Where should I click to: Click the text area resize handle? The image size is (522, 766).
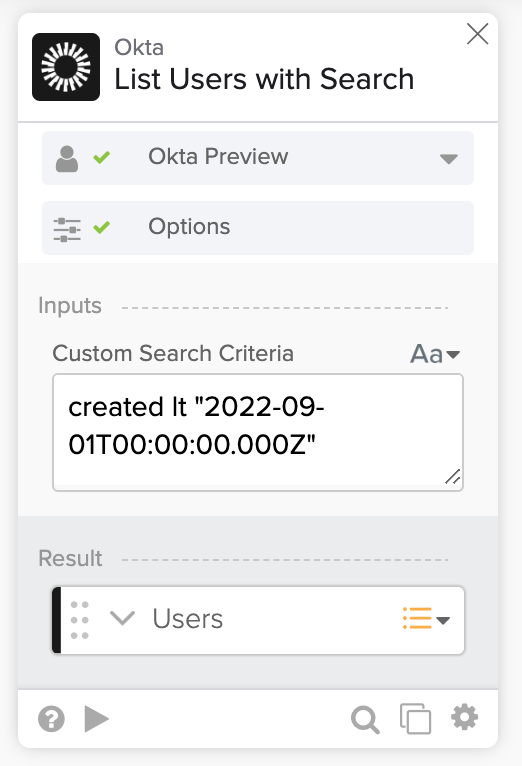click(453, 477)
